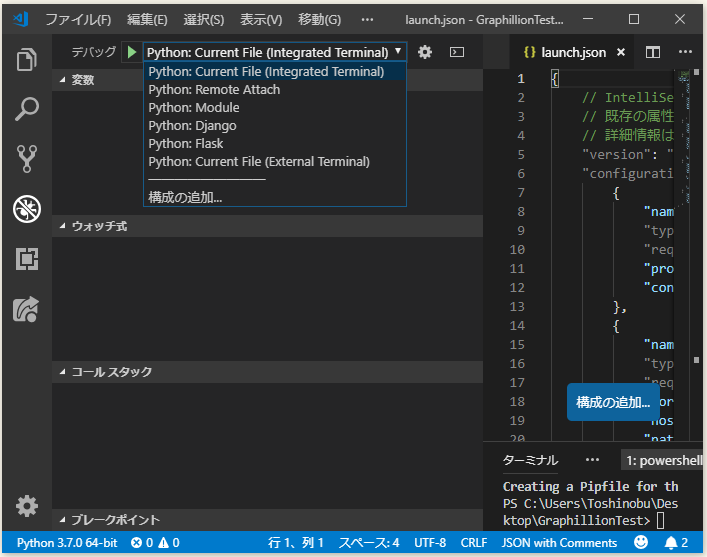Open the Debug Console icon
This screenshot has height=557, width=707.
pos(457,52)
